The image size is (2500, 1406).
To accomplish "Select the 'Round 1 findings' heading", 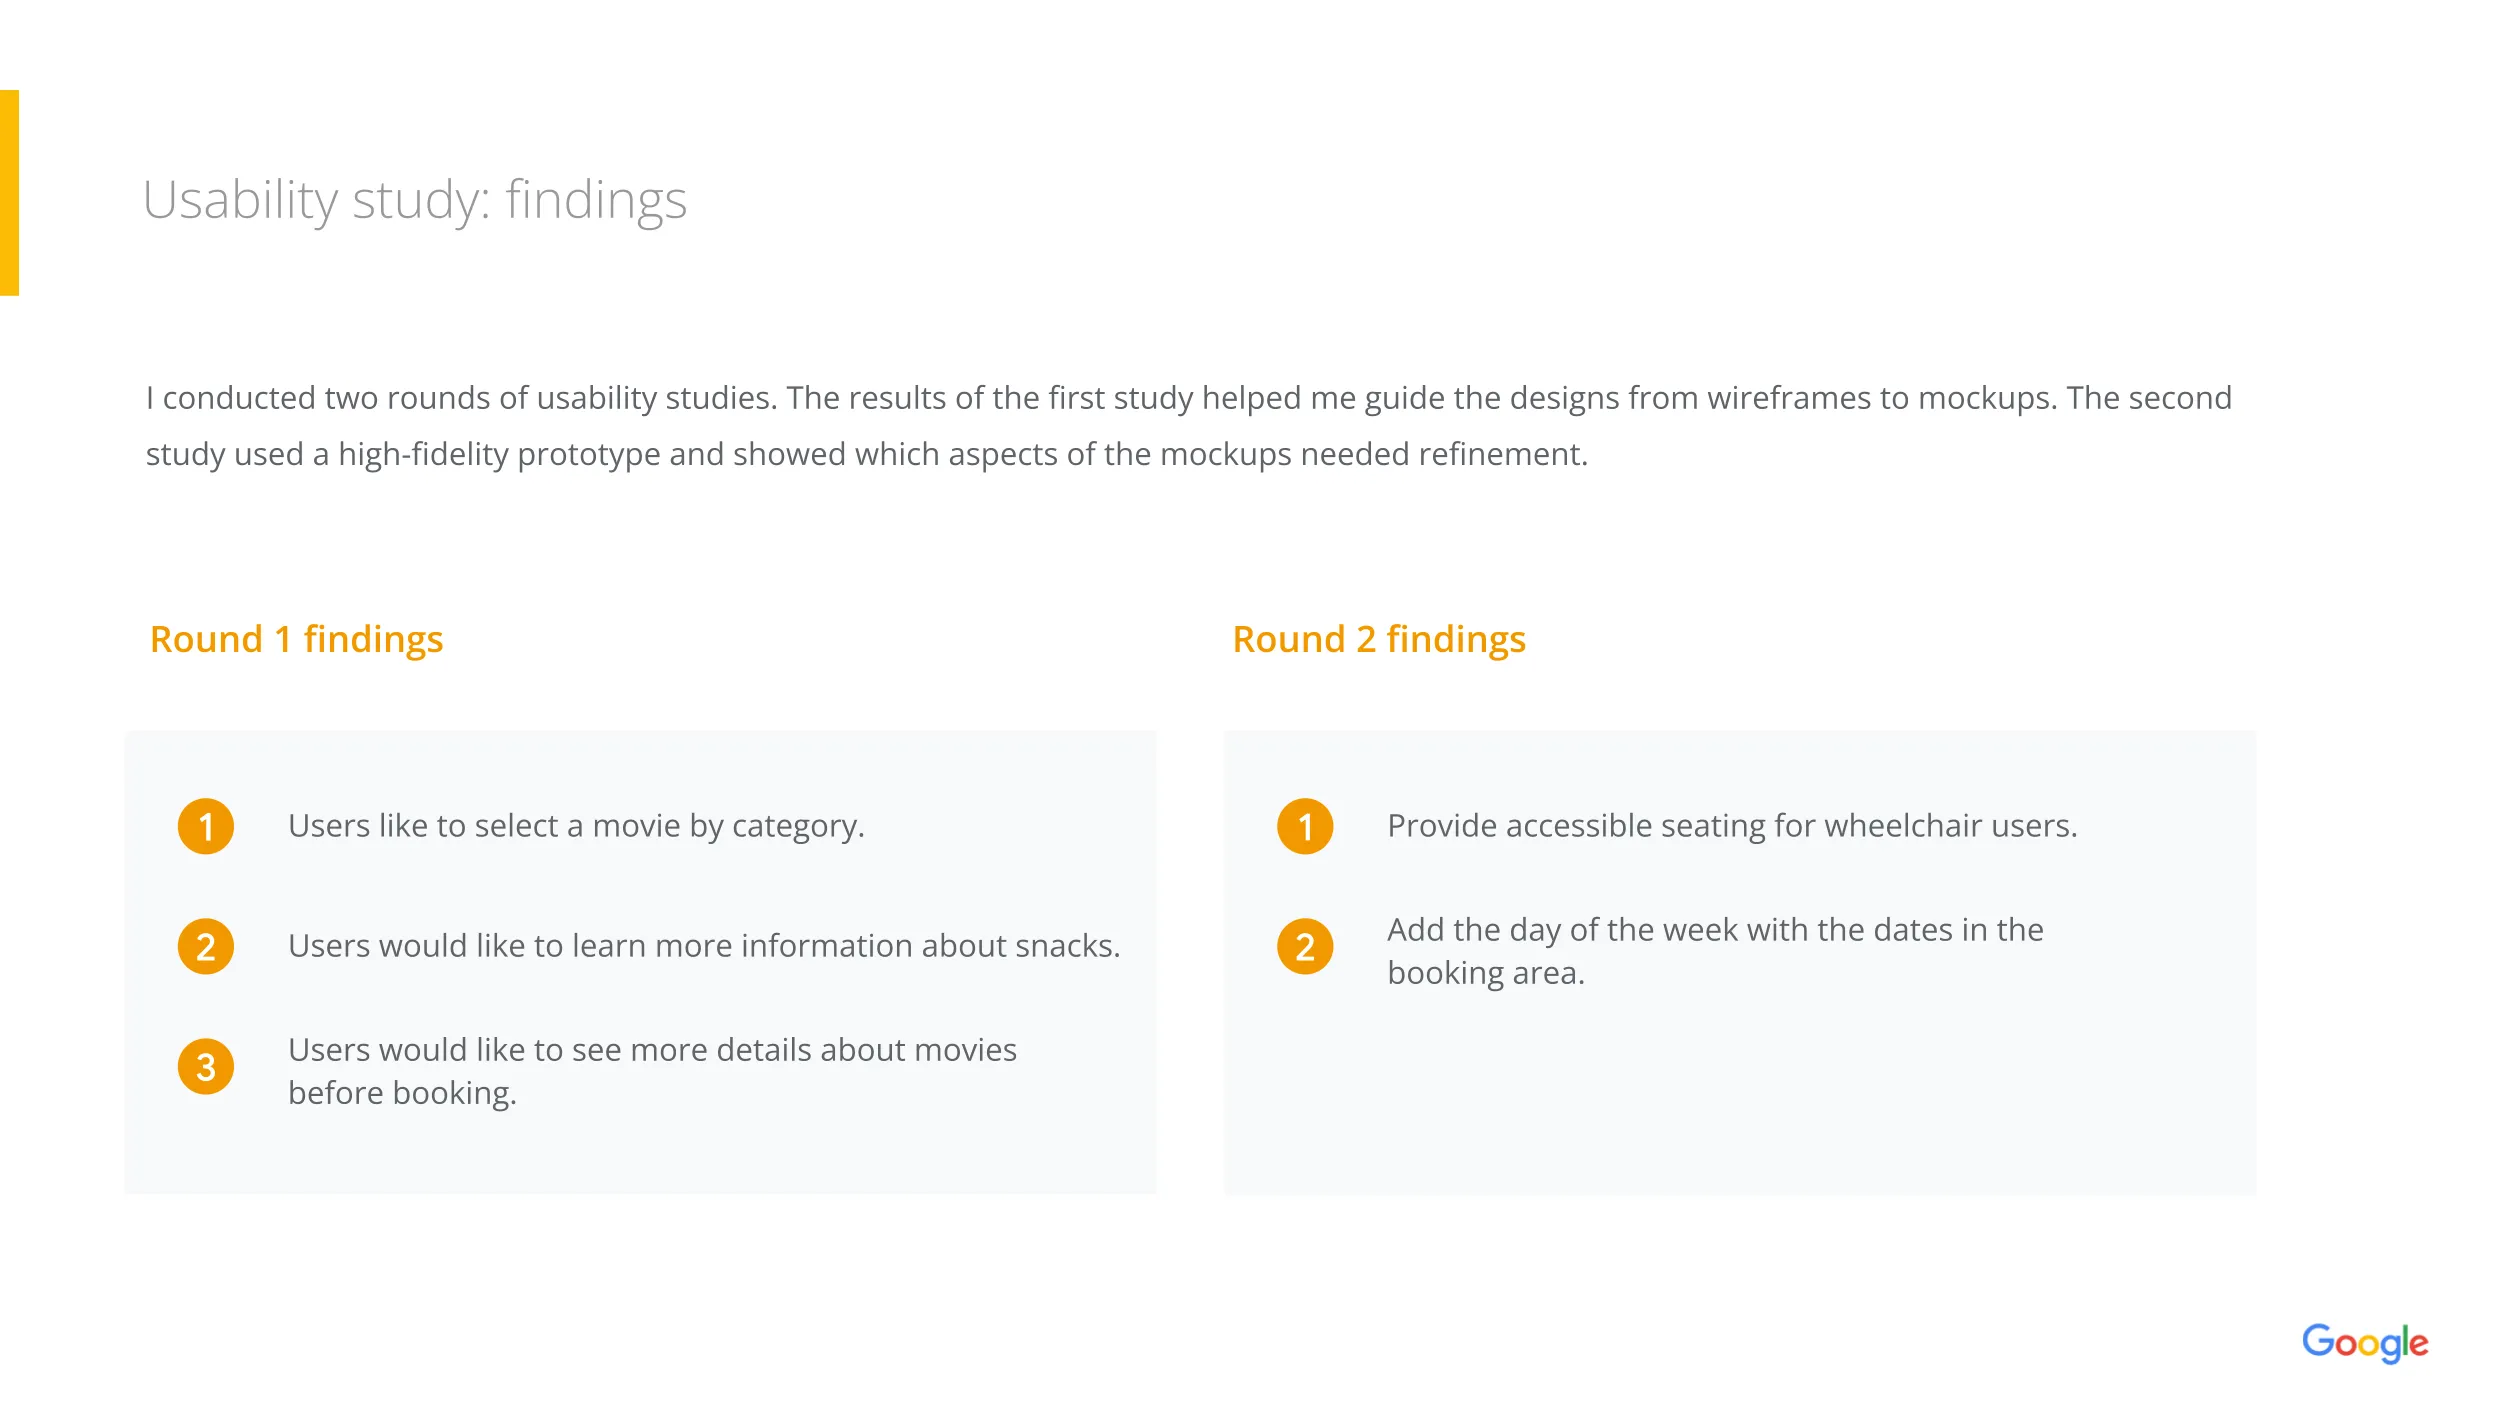I will point(296,639).
